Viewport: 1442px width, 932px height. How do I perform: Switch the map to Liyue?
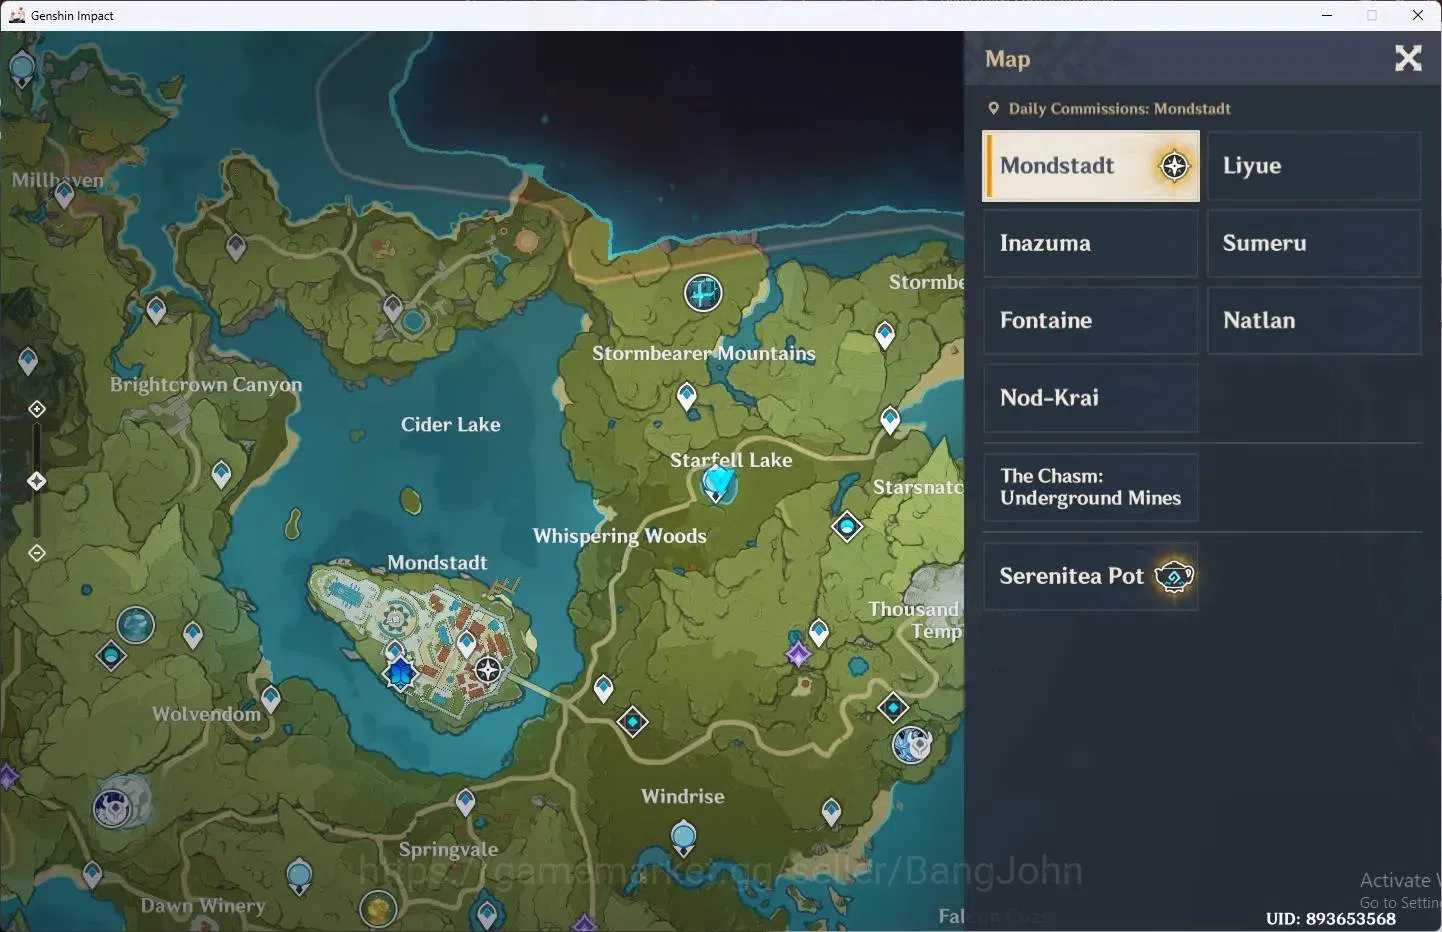tap(1314, 166)
